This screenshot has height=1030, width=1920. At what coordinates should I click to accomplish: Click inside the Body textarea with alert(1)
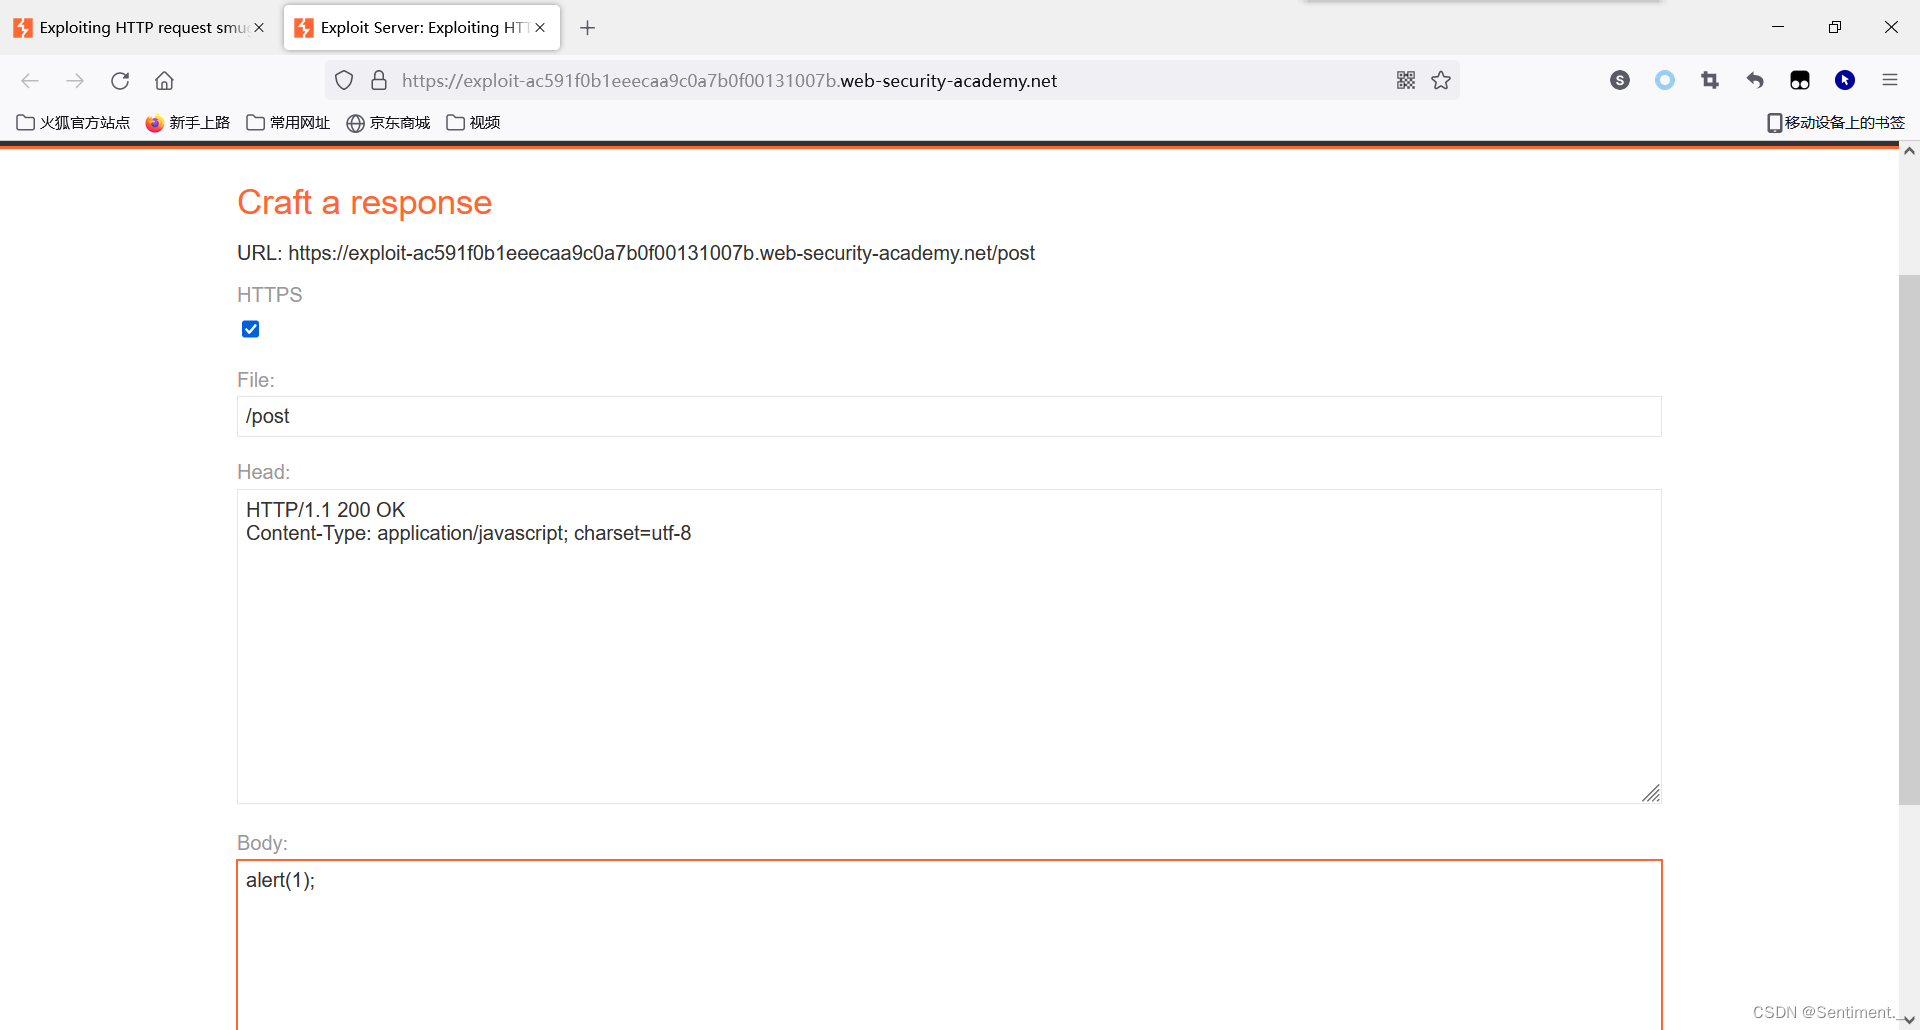[949, 944]
